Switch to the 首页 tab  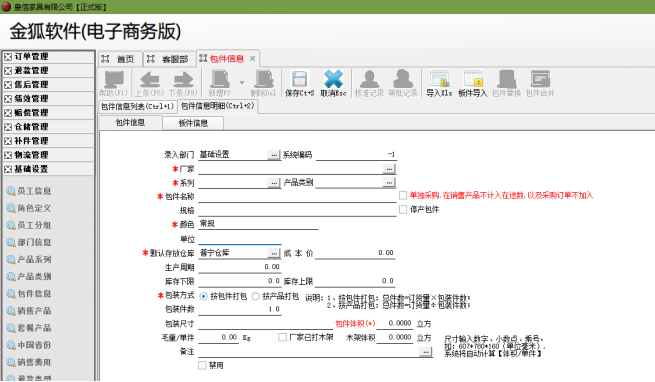pos(120,59)
